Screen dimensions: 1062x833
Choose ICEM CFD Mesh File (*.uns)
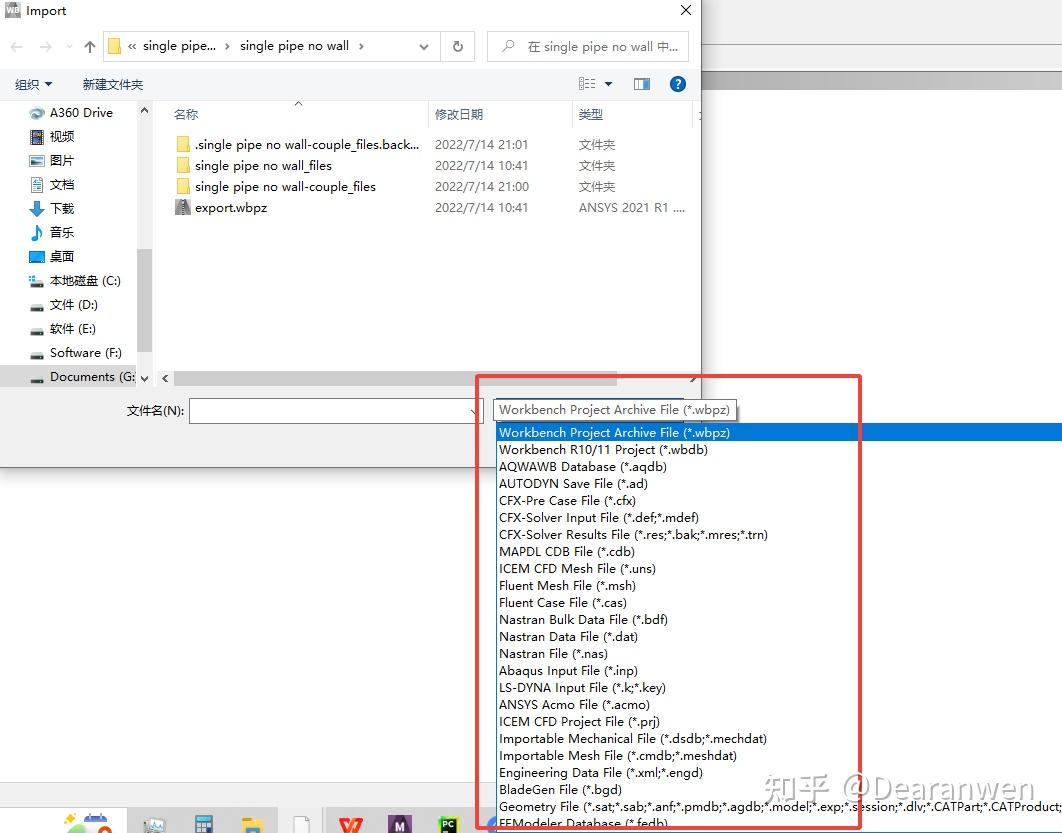point(577,568)
